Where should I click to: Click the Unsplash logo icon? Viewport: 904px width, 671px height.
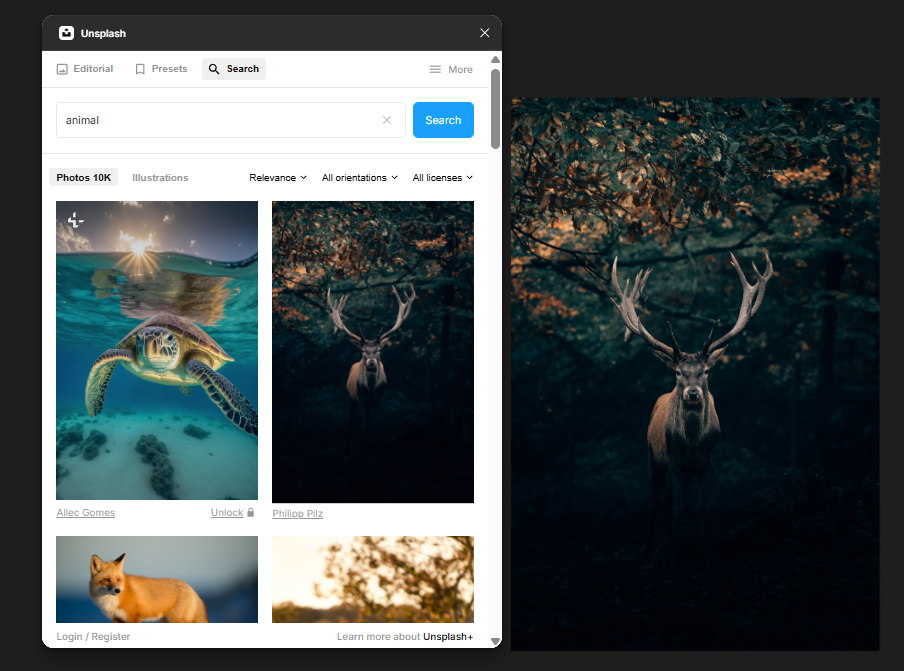pos(66,33)
